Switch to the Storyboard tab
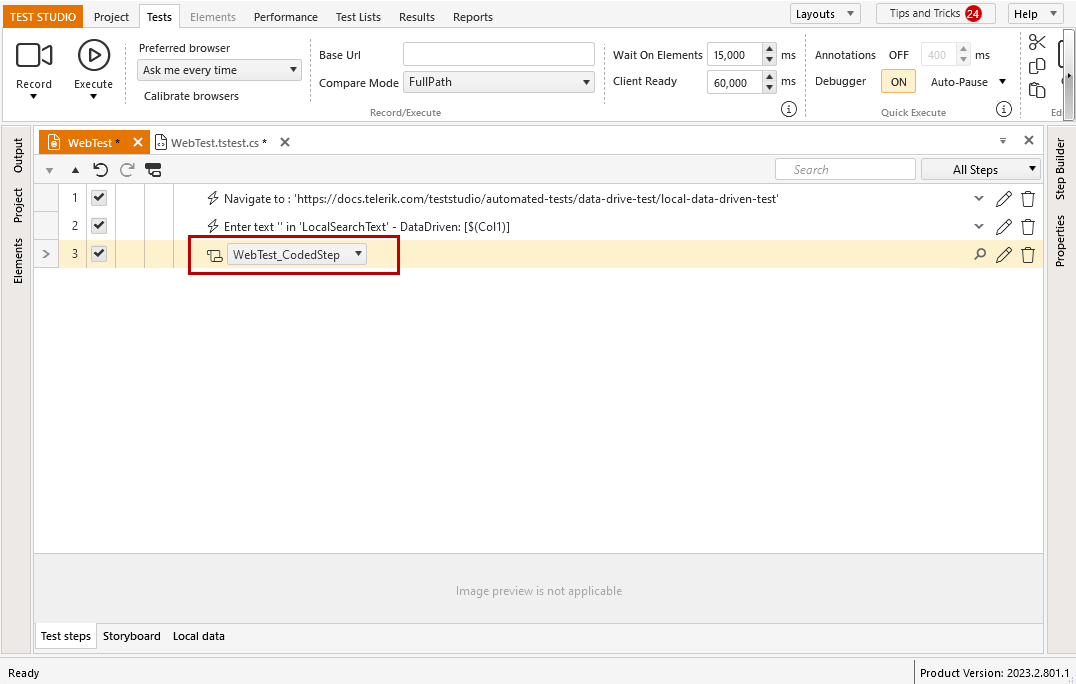The image size is (1076, 684). click(x=132, y=636)
